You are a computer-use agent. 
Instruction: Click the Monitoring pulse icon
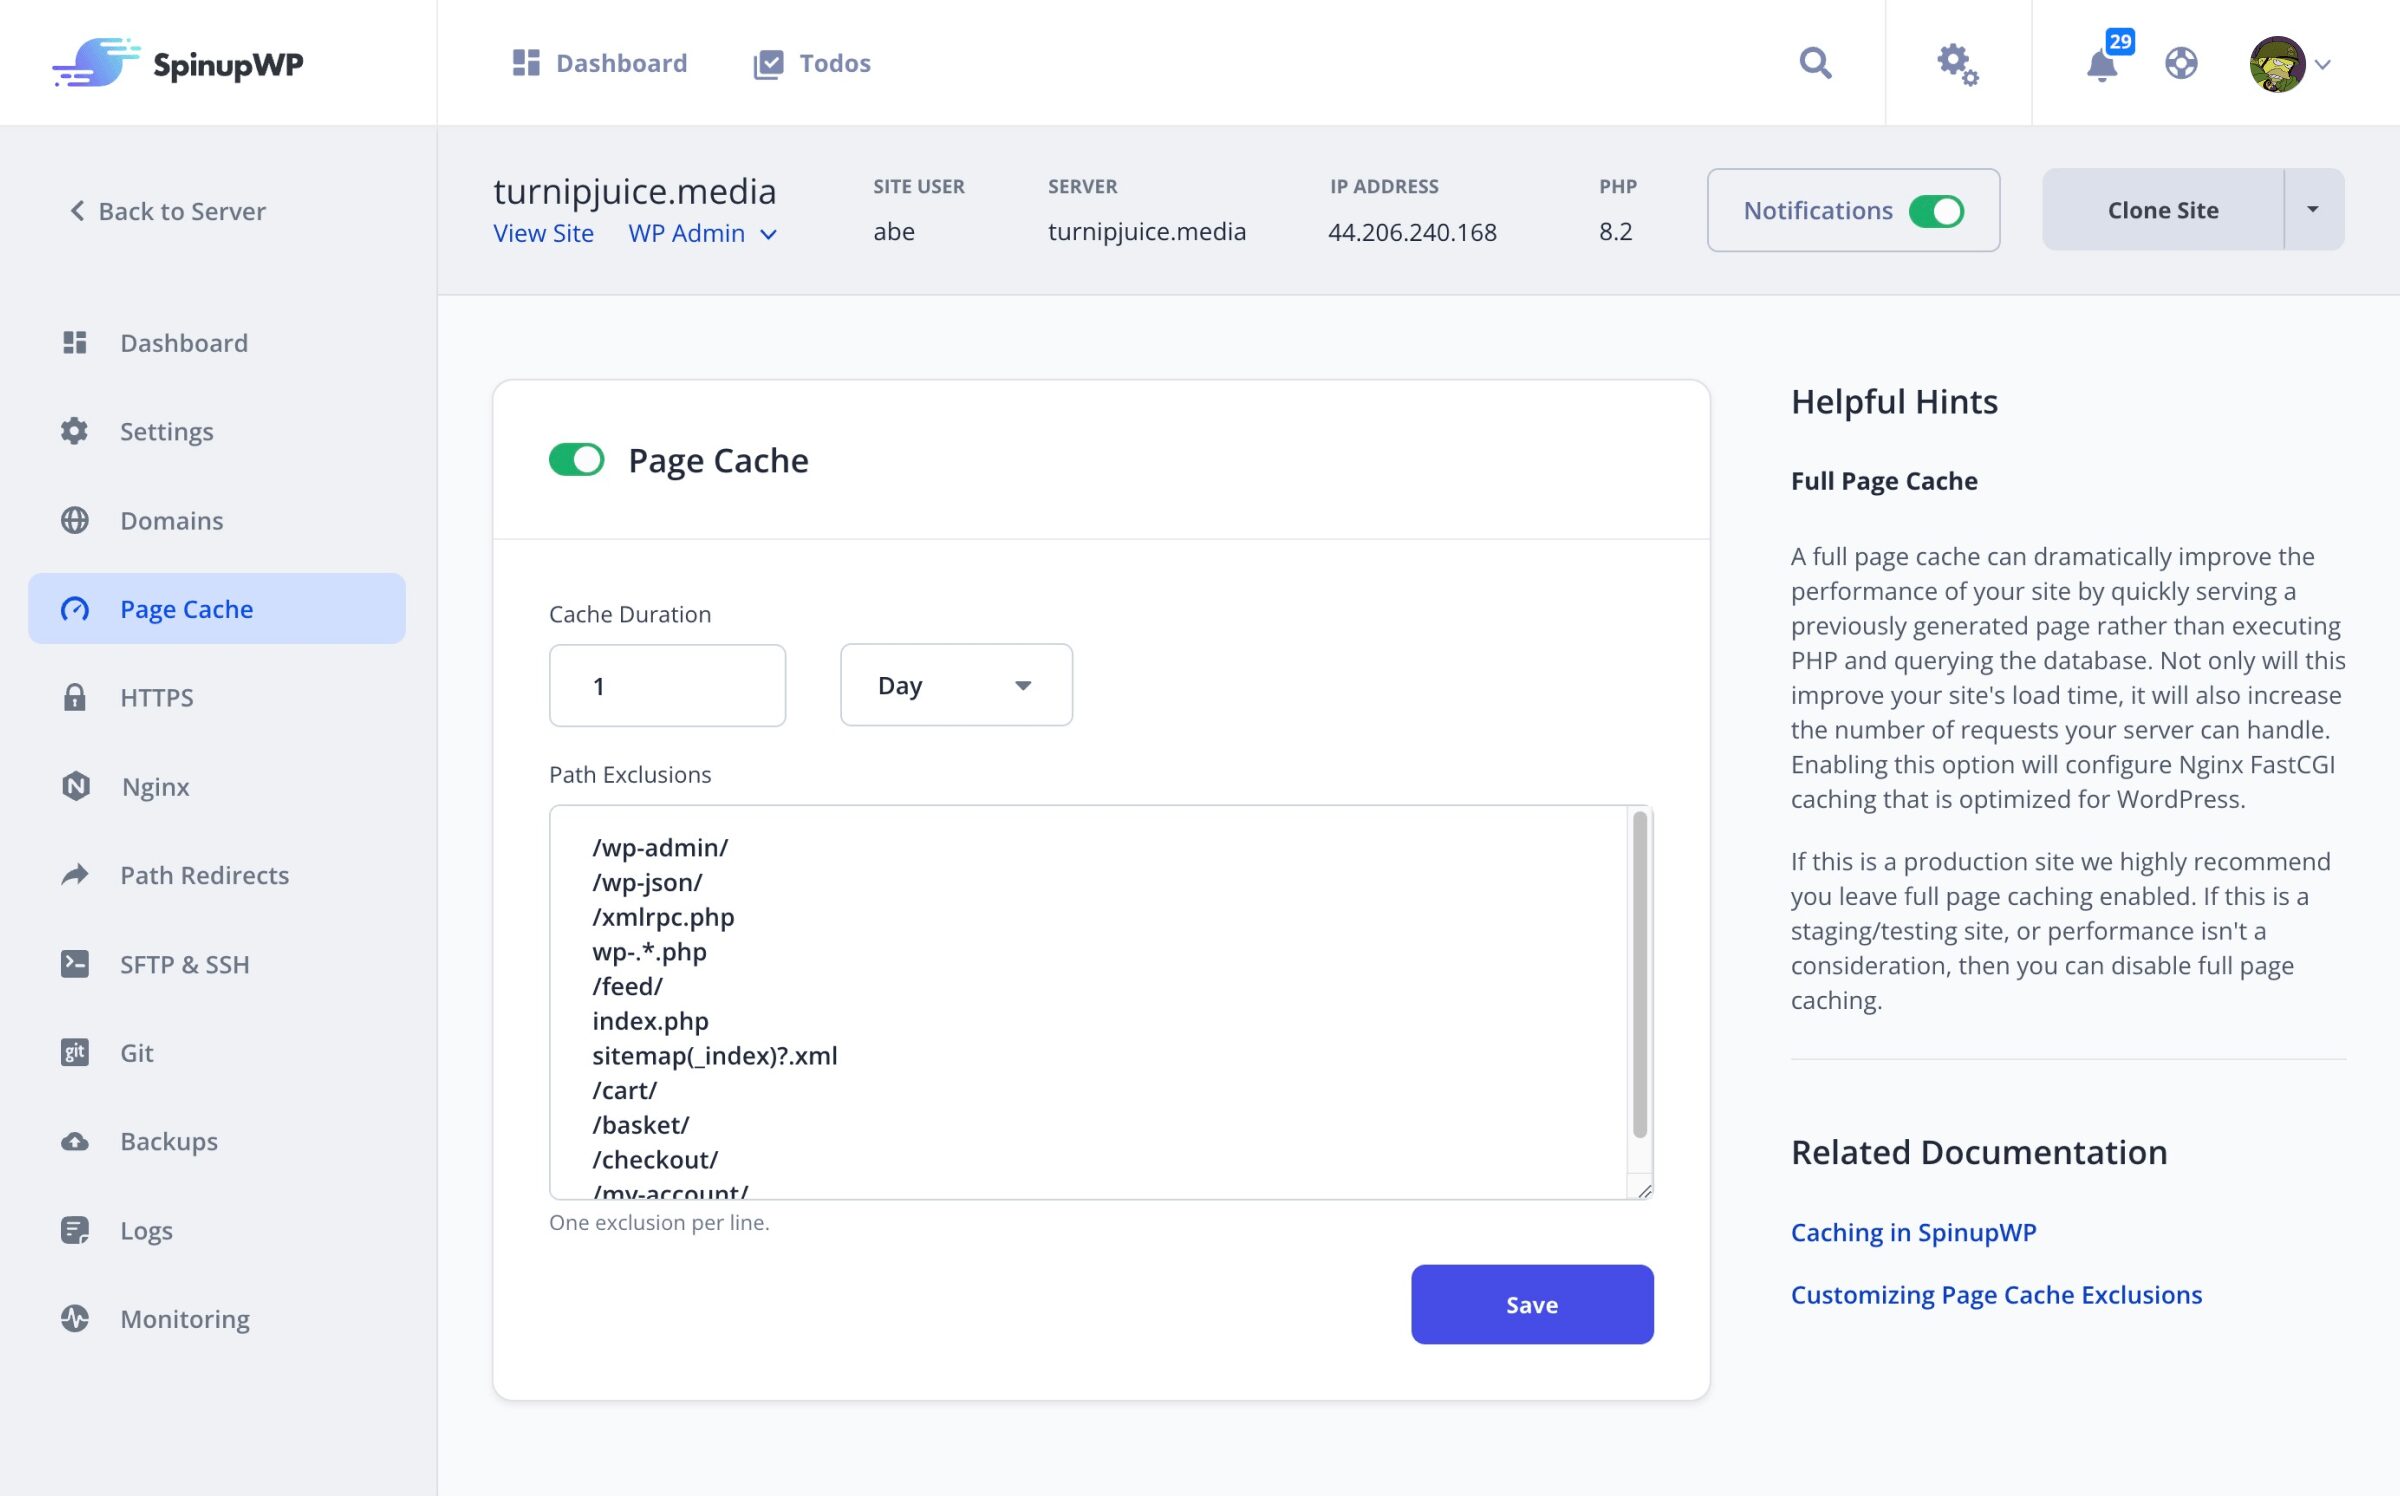click(x=75, y=1319)
